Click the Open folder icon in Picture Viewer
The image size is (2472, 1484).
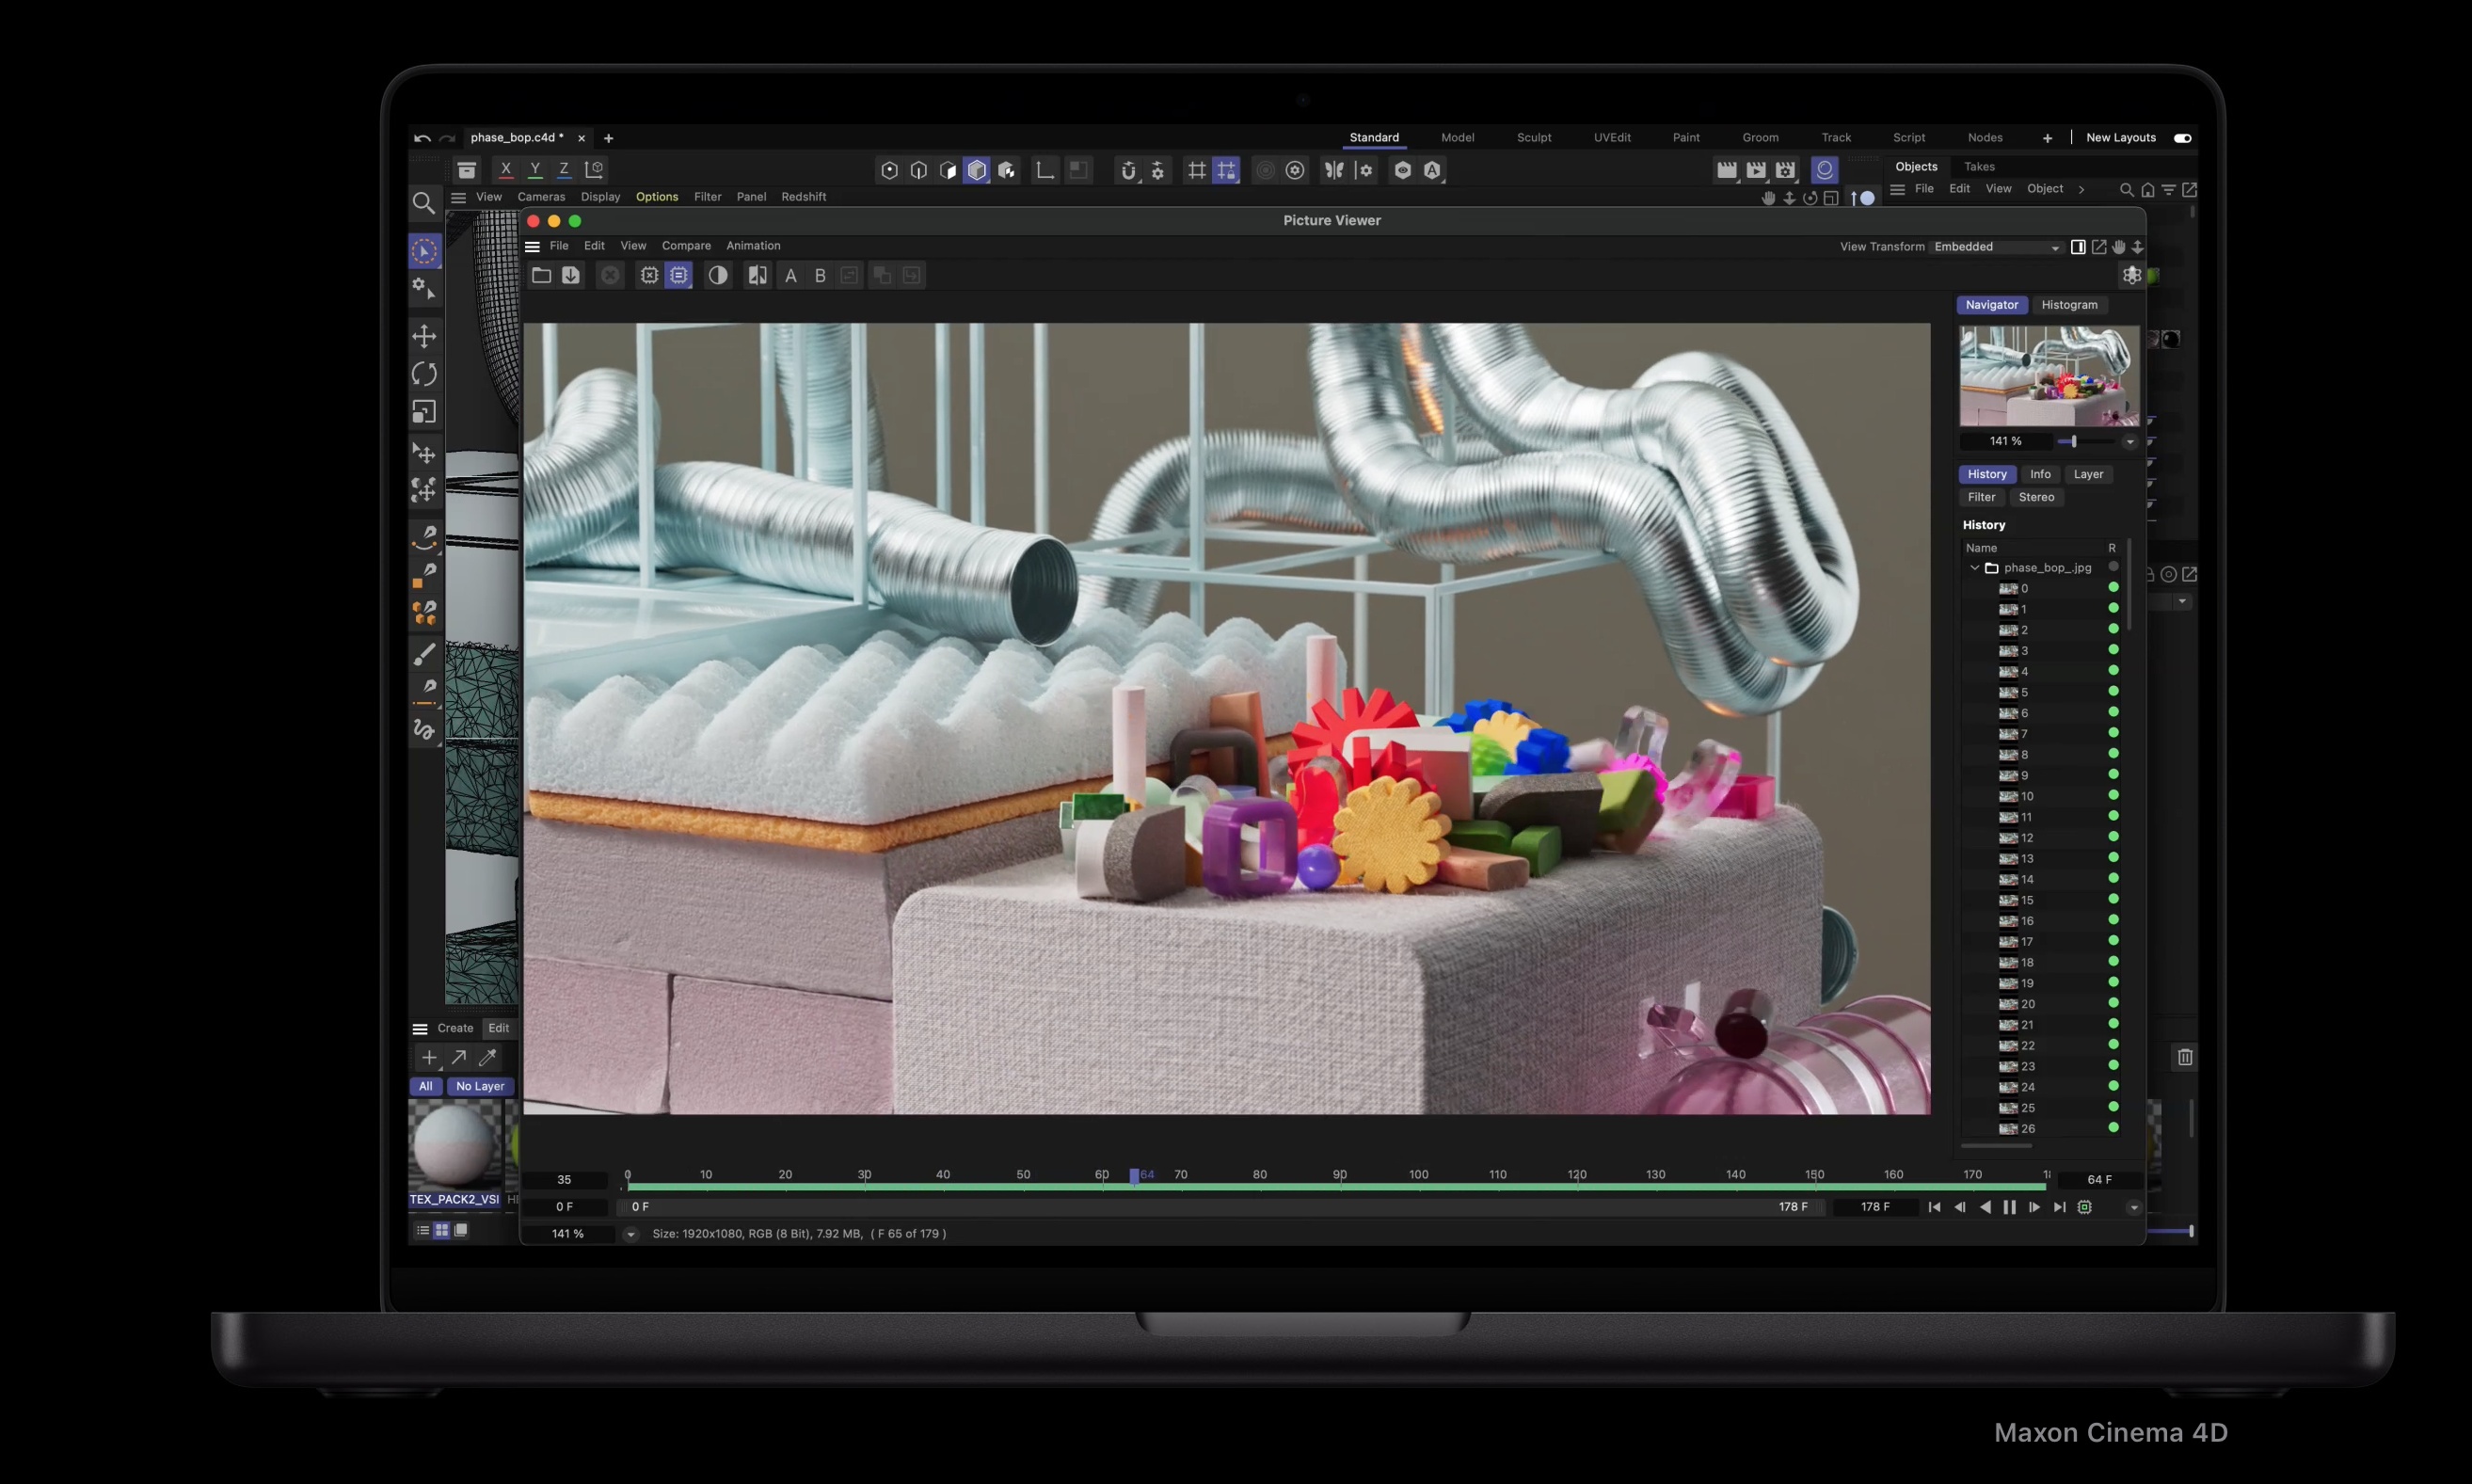[541, 275]
